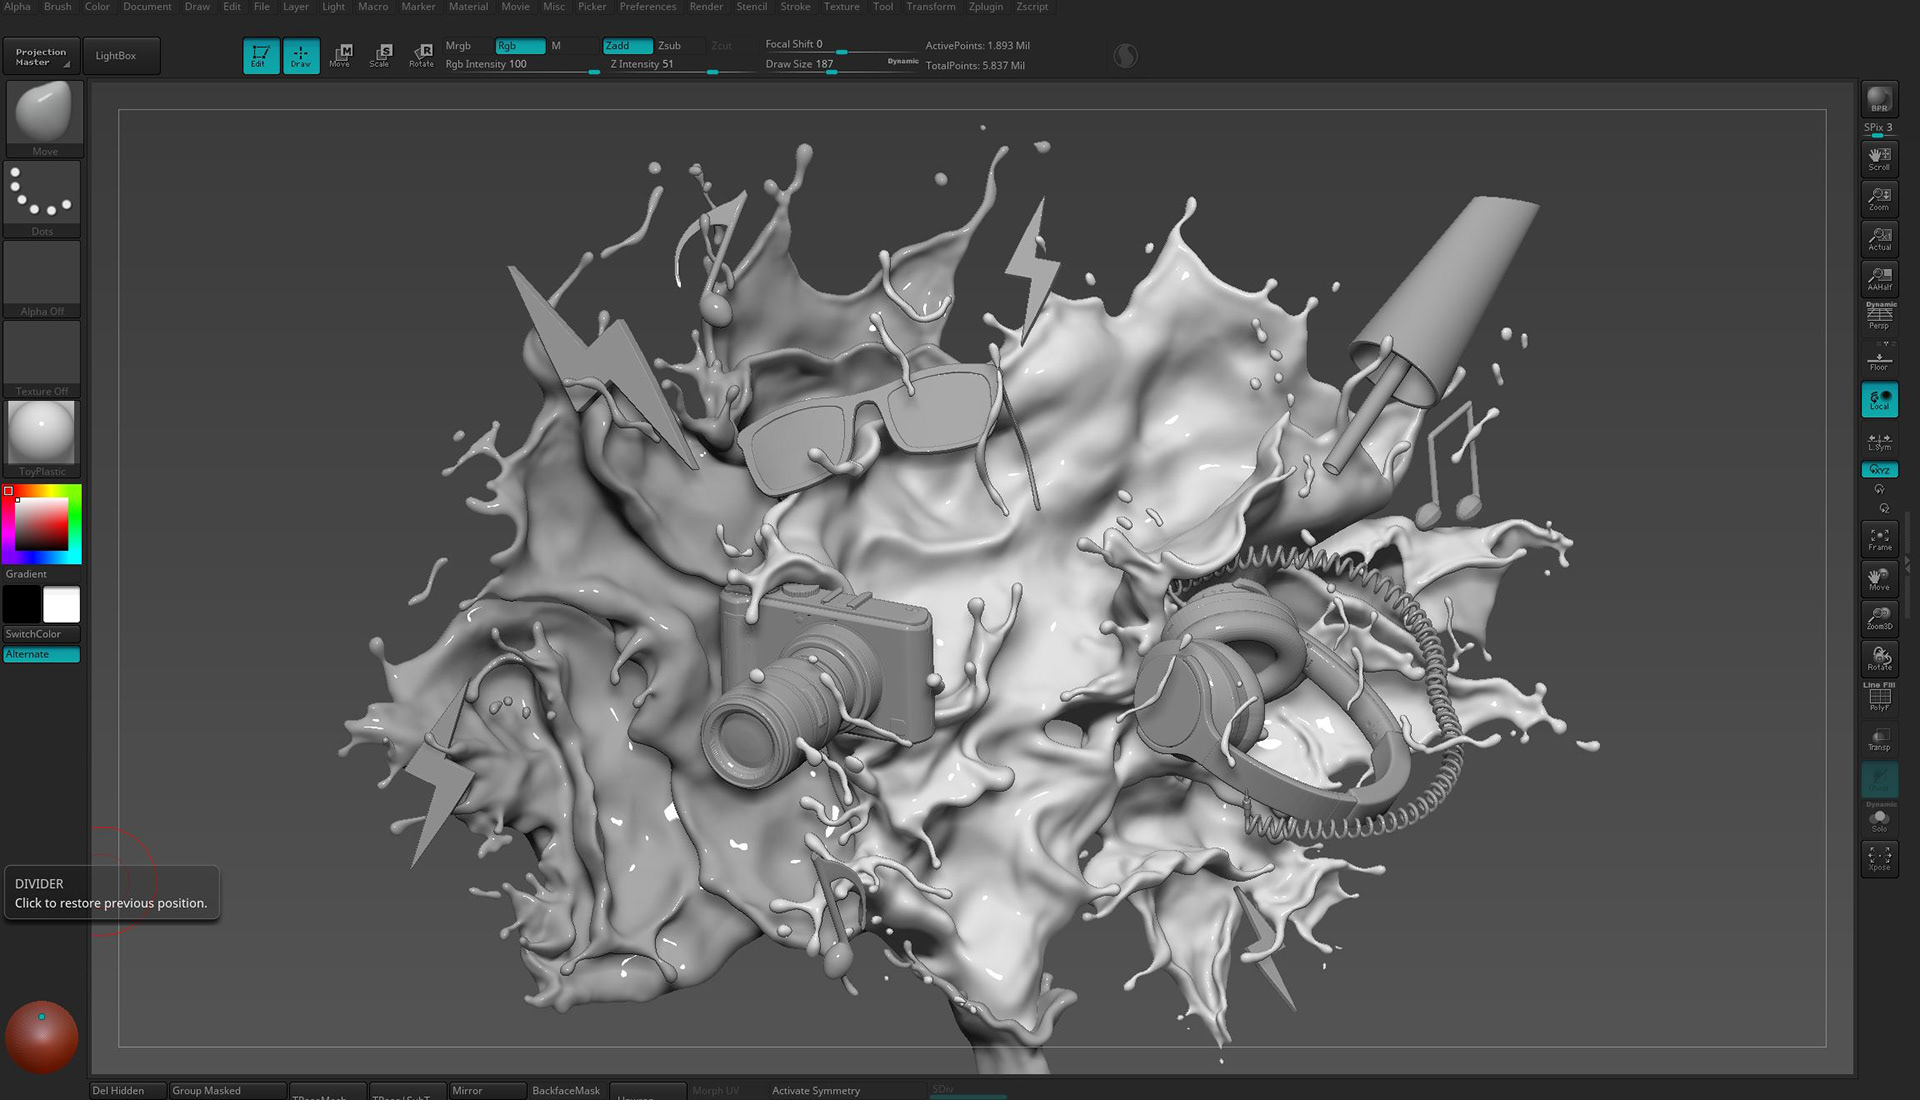Open the Move brush picker

(44, 117)
